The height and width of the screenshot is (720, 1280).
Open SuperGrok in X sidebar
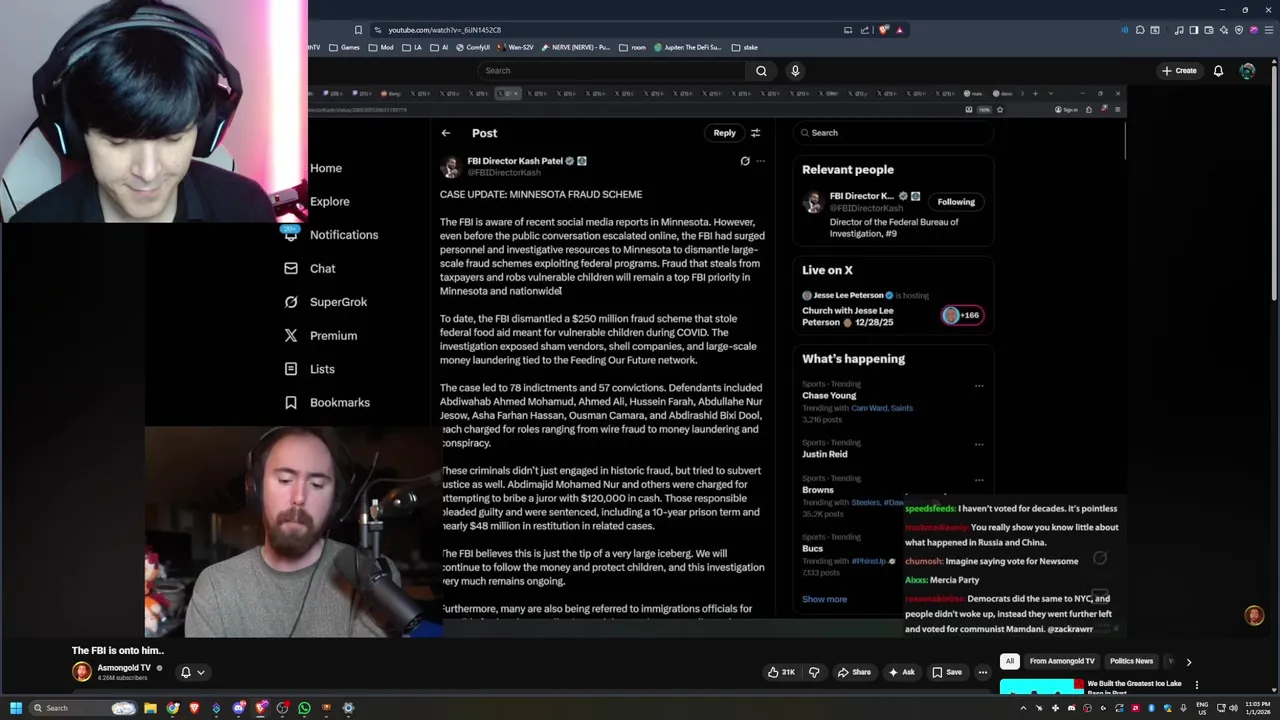point(326,302)
